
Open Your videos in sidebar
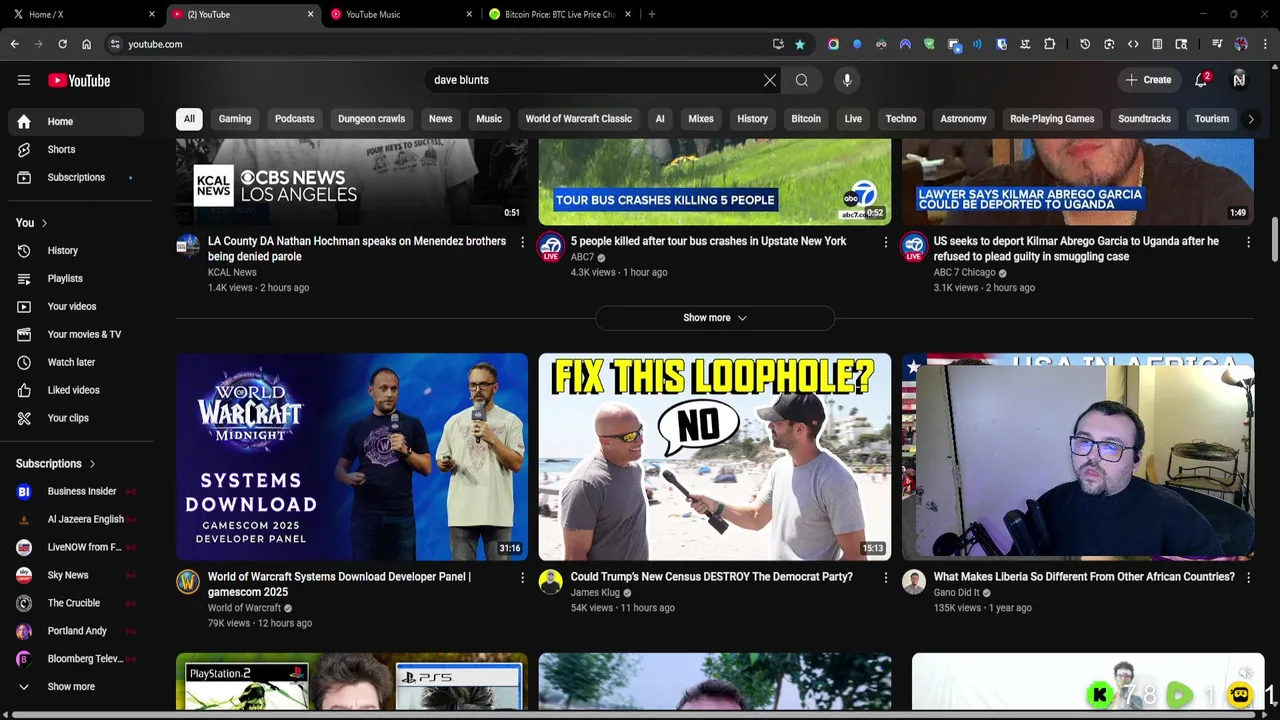(x=76, y=307)
